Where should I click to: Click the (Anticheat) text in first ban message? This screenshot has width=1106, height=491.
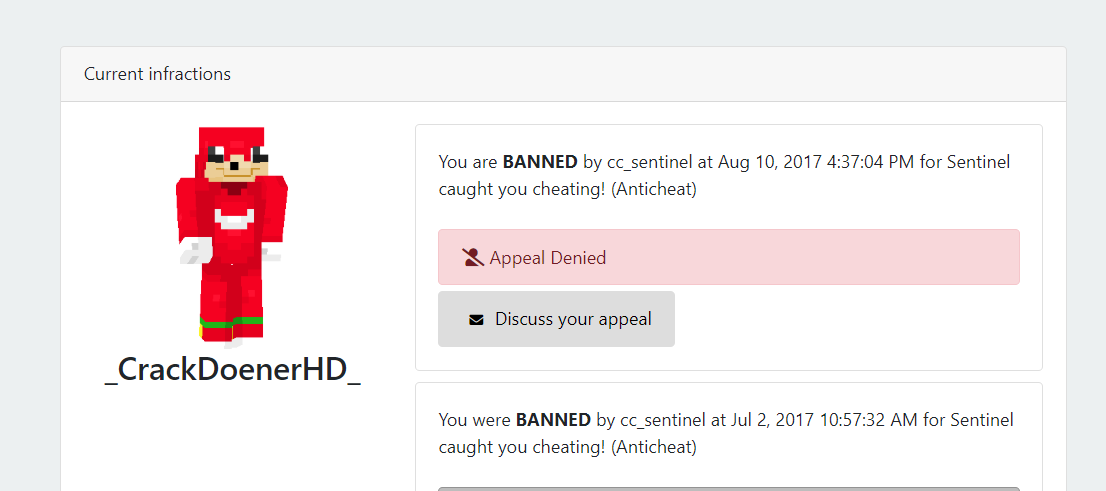[654, 190]
